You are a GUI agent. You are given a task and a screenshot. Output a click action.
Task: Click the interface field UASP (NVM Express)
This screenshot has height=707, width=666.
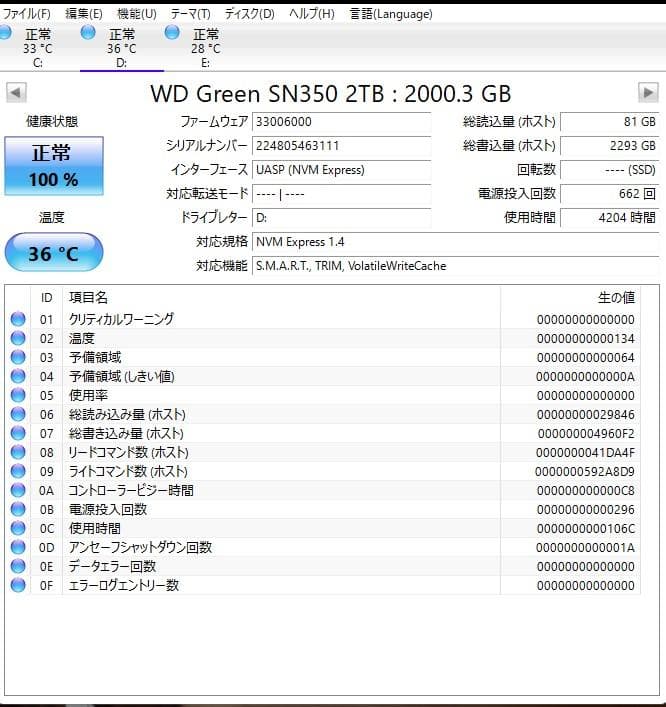341,170
